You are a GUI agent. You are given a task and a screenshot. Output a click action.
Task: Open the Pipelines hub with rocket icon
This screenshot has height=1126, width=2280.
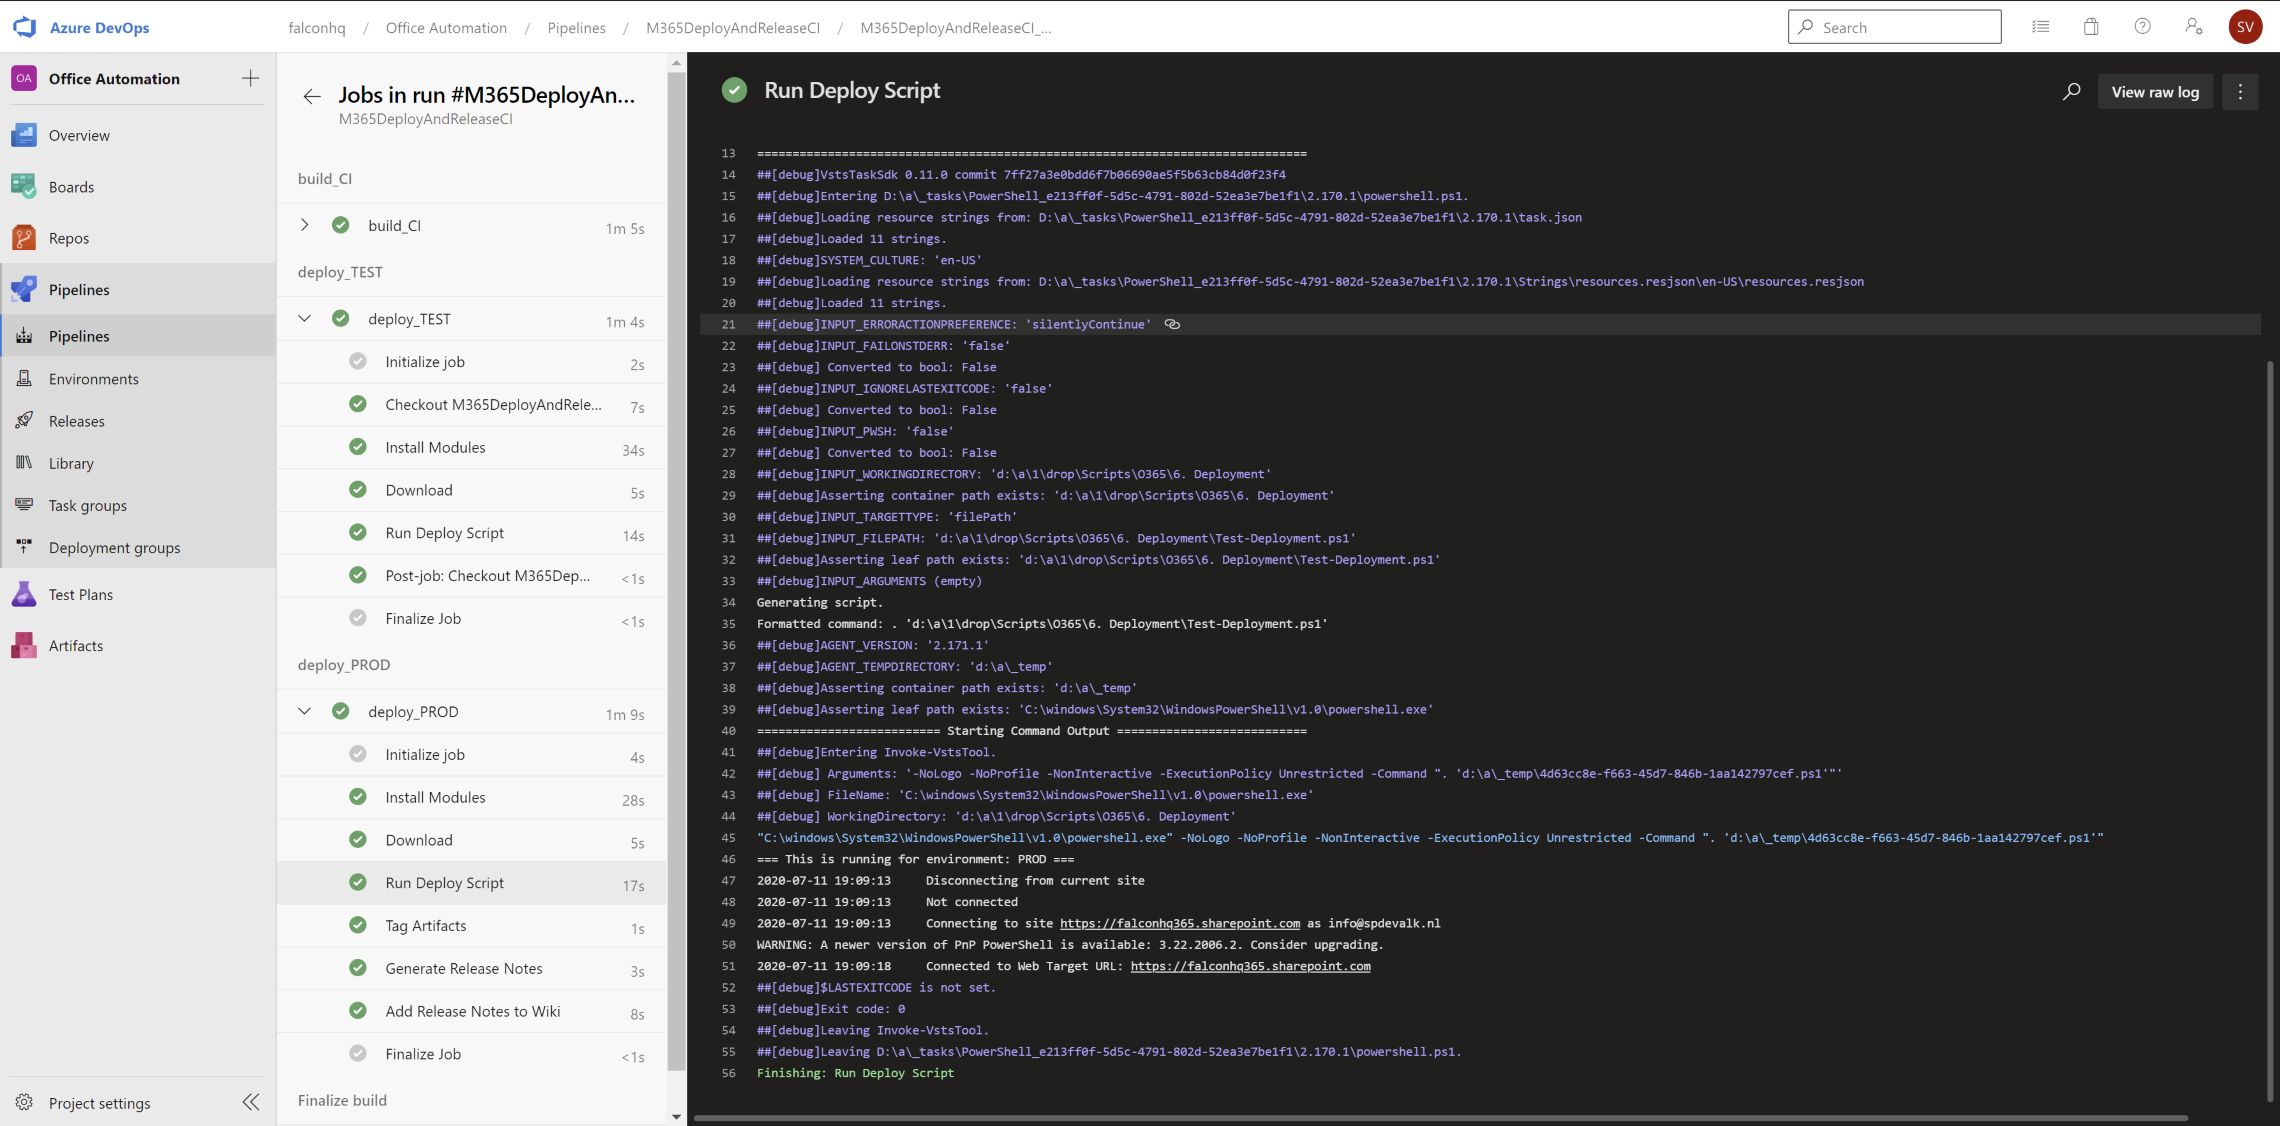(138, 289)
